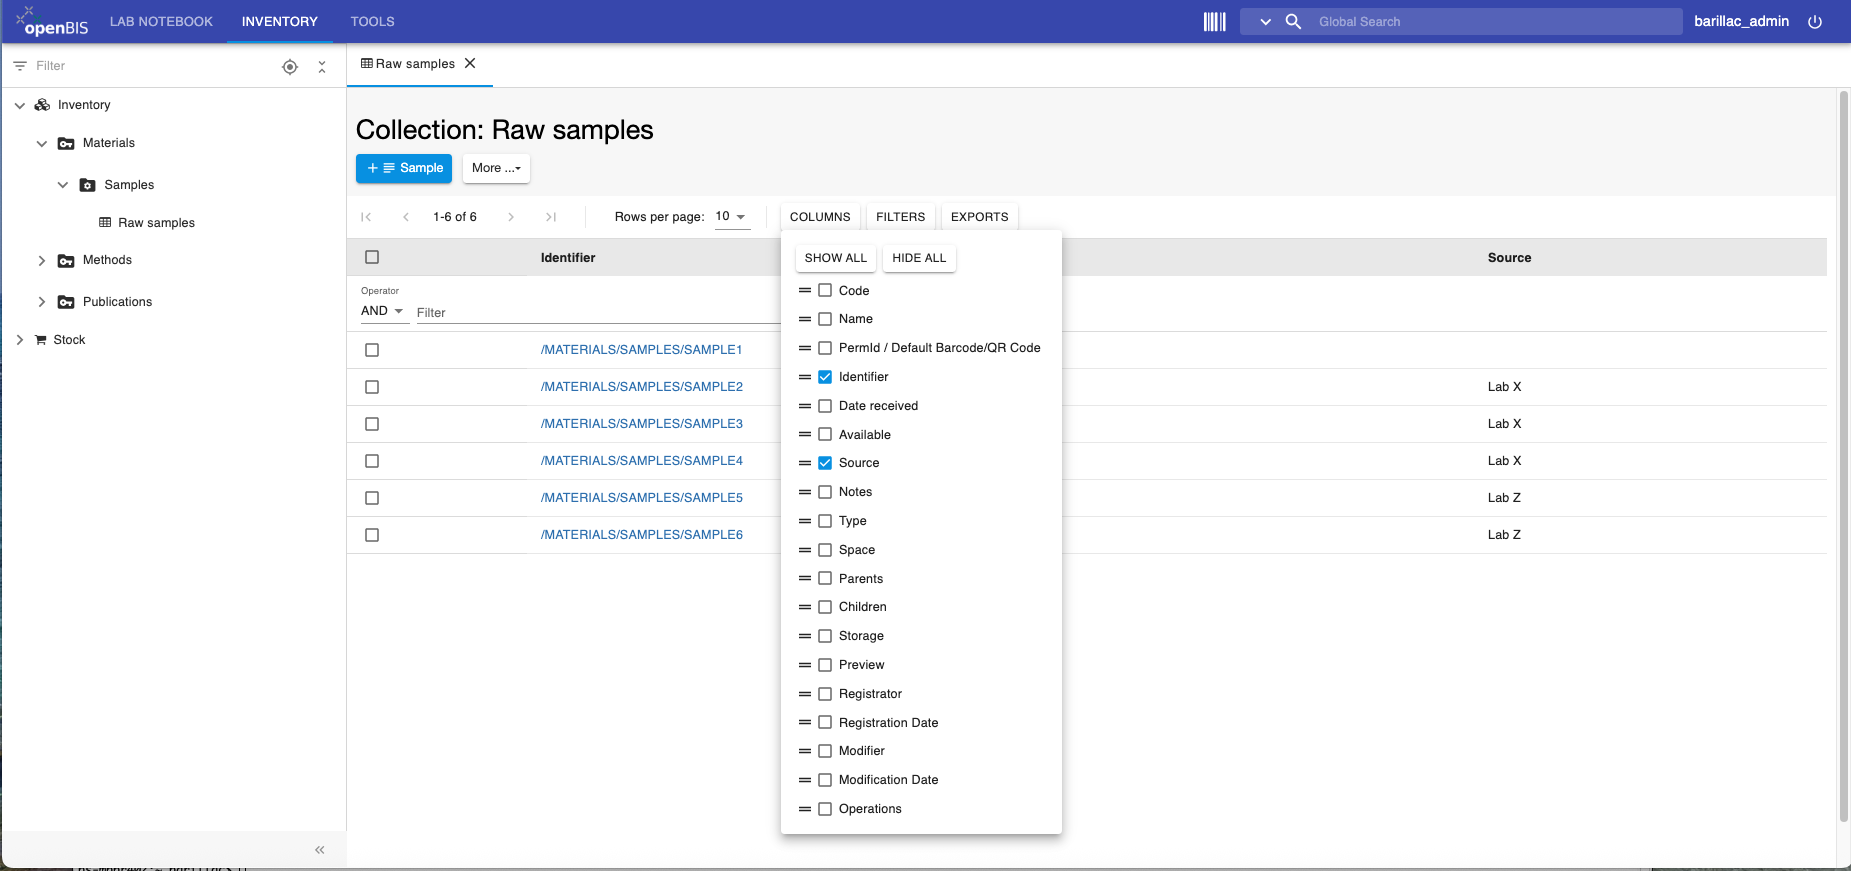
Task: Expand the Methods tree node
Action: pos(42,261)
